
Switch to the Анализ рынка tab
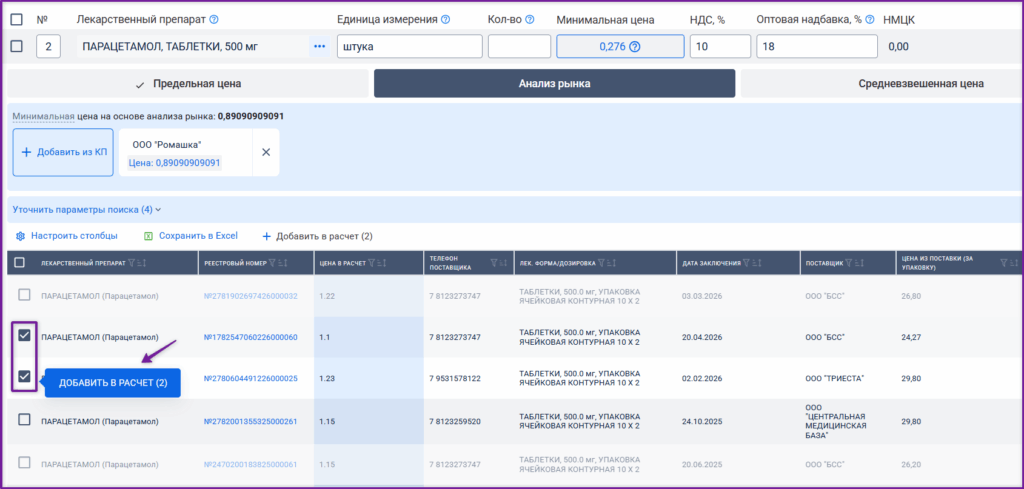554,84
